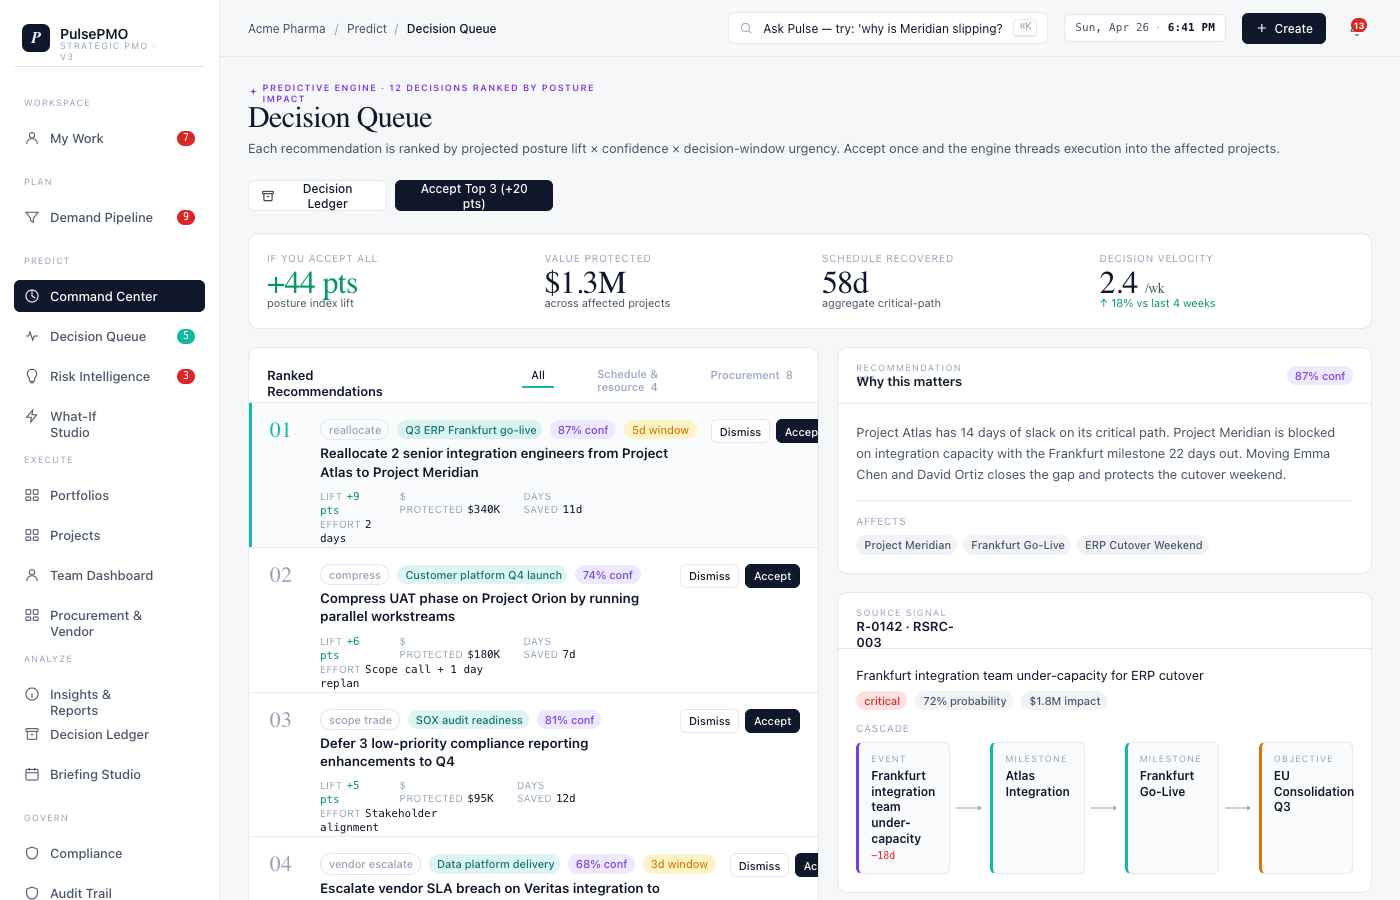Dismiss recommendation 03 Defer compliance reporting
The image size is (1400, 900).
[709, 721]
